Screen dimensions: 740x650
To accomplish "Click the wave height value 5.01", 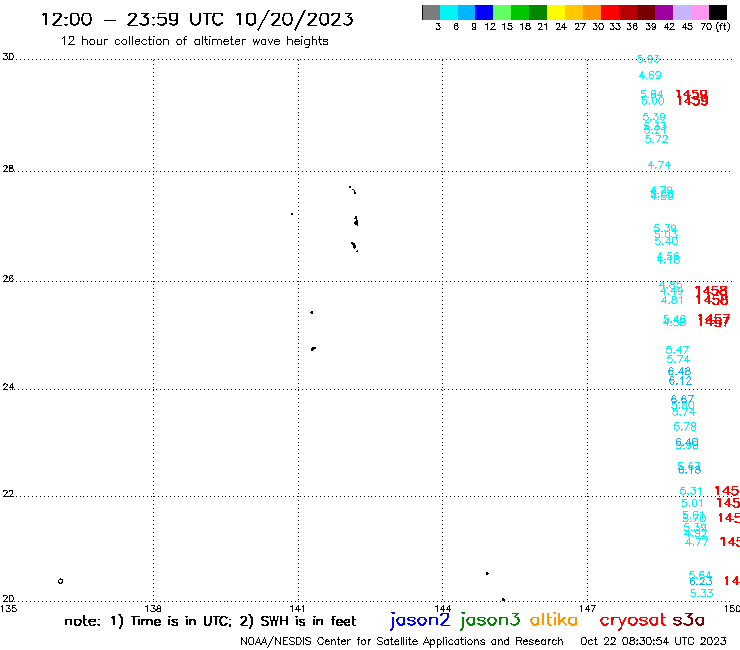I will [x=692, y=503].
